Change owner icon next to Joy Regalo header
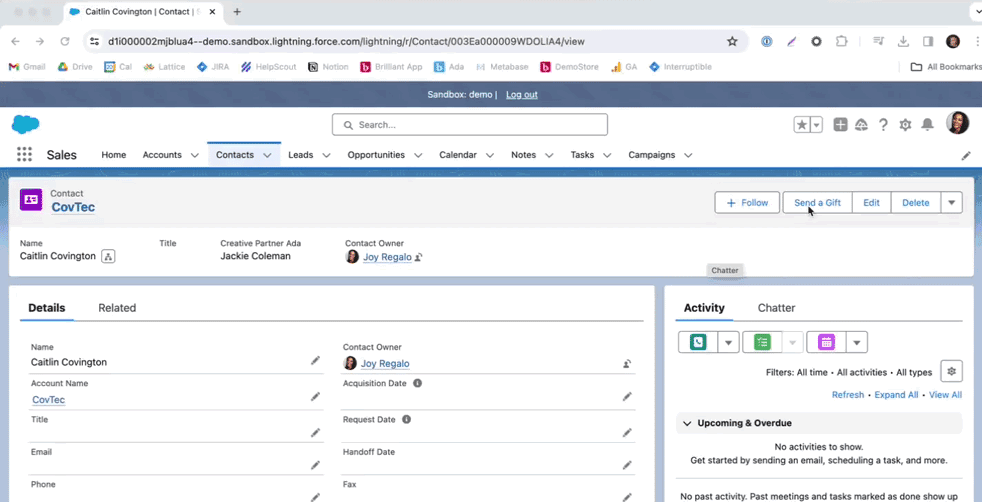This screenshot has width=982, height=502. (x=418, y=257)
